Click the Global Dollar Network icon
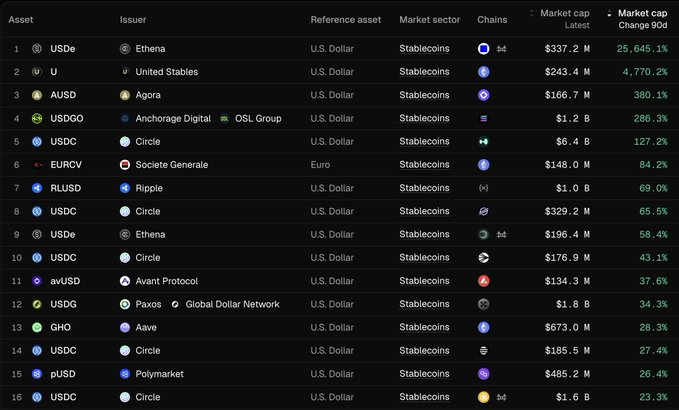Image resolution: width=679 pixels, height=410 pixels. click(175, 304)
